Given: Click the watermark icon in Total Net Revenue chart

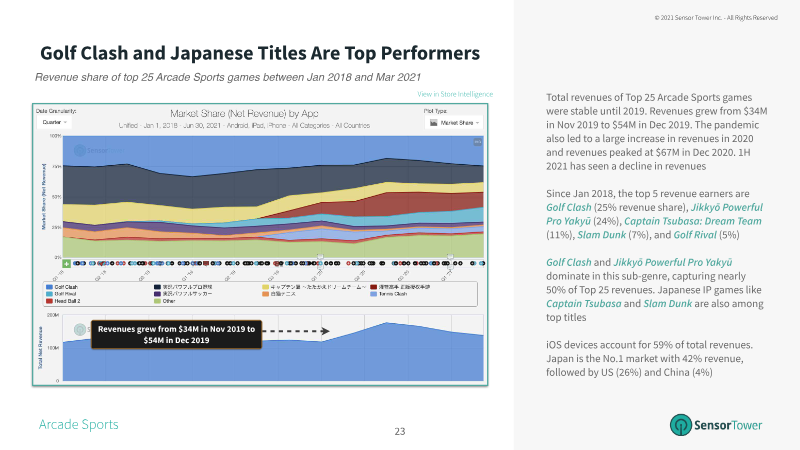Looking at the screenshot, I should point(80,330).
